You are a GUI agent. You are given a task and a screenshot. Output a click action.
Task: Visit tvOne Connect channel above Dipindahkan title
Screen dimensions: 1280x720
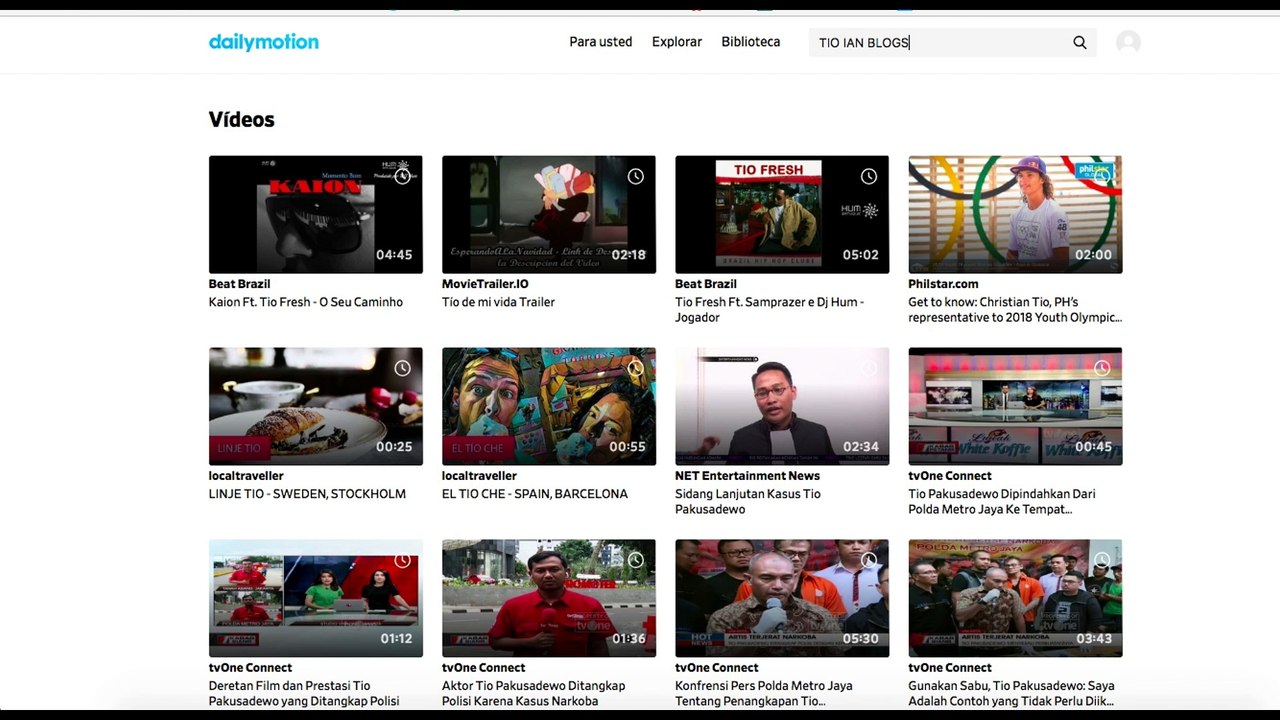(x=950, y=476)
